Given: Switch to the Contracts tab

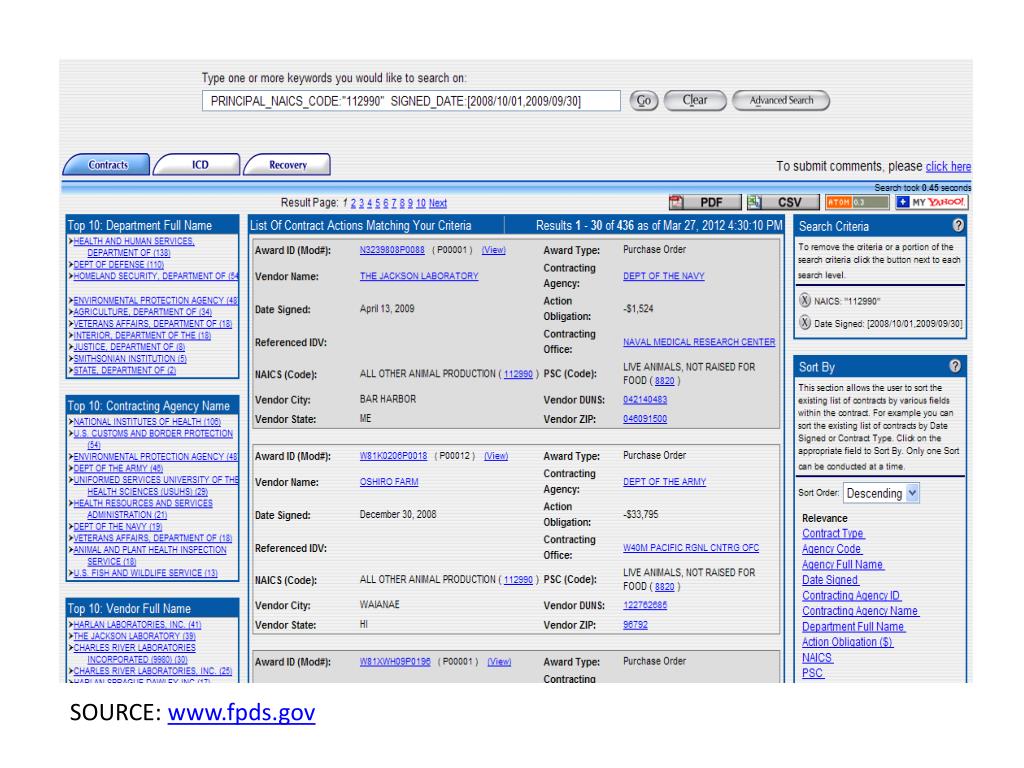Looking at the screenshot, I should coord(107,165).
